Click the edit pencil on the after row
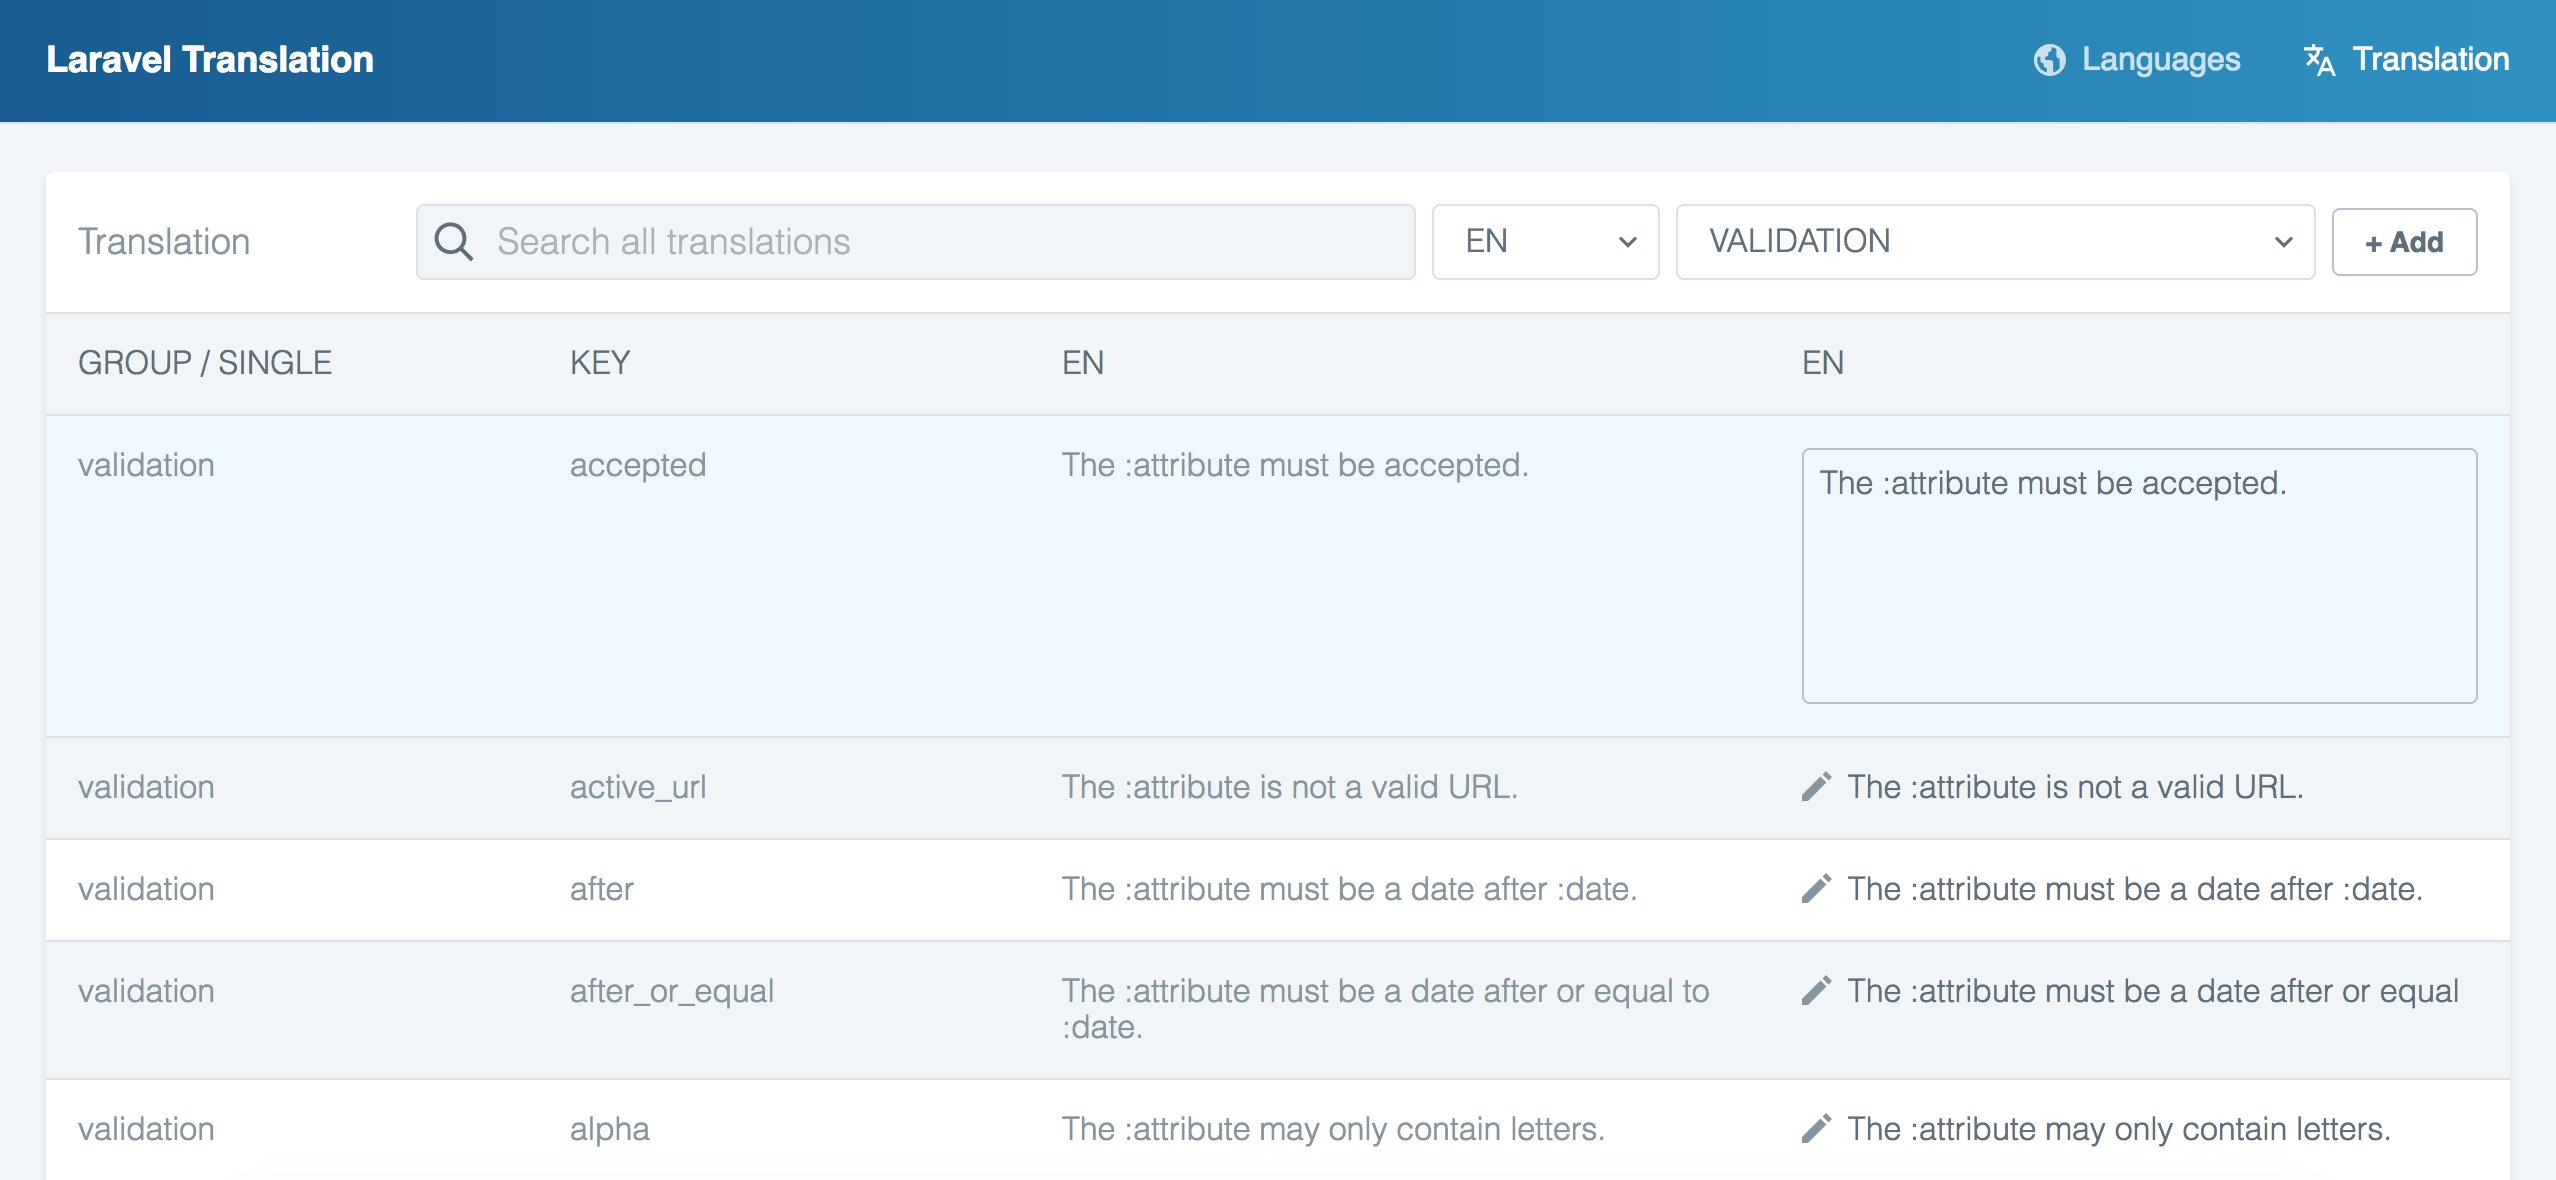This screenshot has height=1180, width=2556. click(1815, 888)
